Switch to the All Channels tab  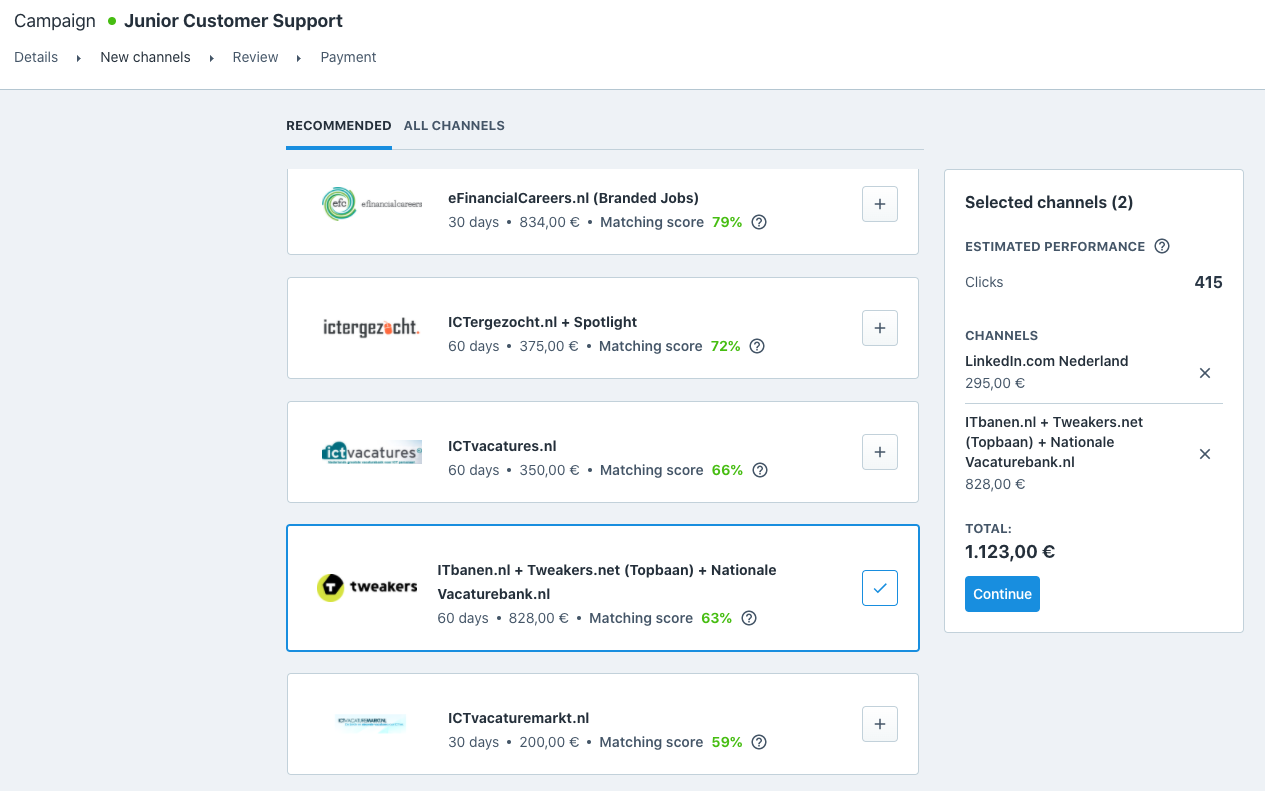(x=454, y=126)
